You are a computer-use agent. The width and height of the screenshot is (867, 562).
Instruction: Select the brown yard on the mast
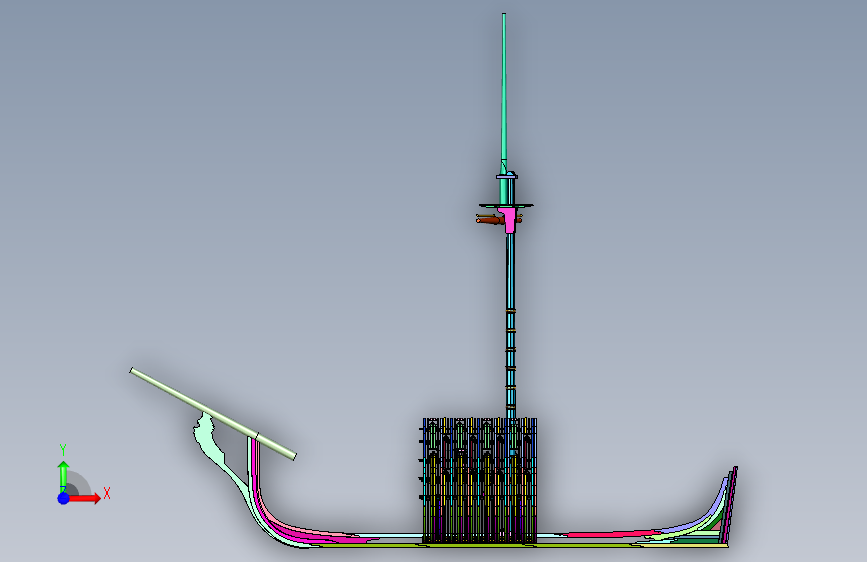pos(490,220)
